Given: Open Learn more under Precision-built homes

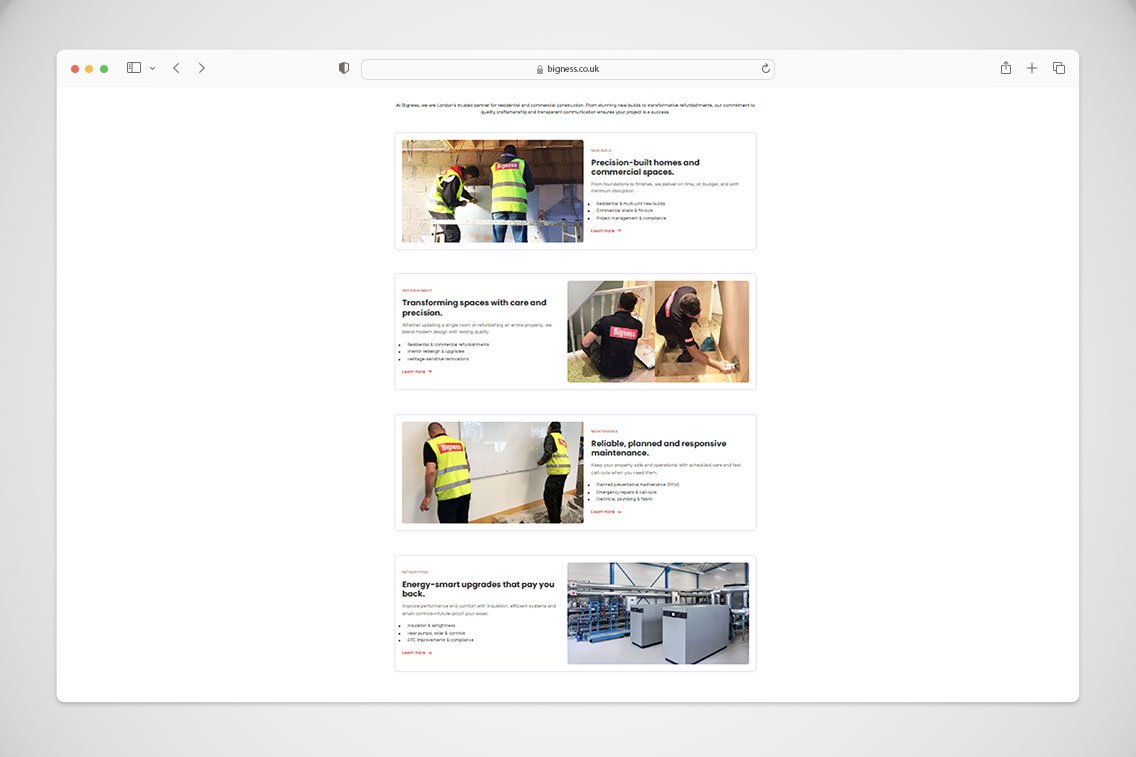Looking at the screenshot, I should click(x=605, y=231).
